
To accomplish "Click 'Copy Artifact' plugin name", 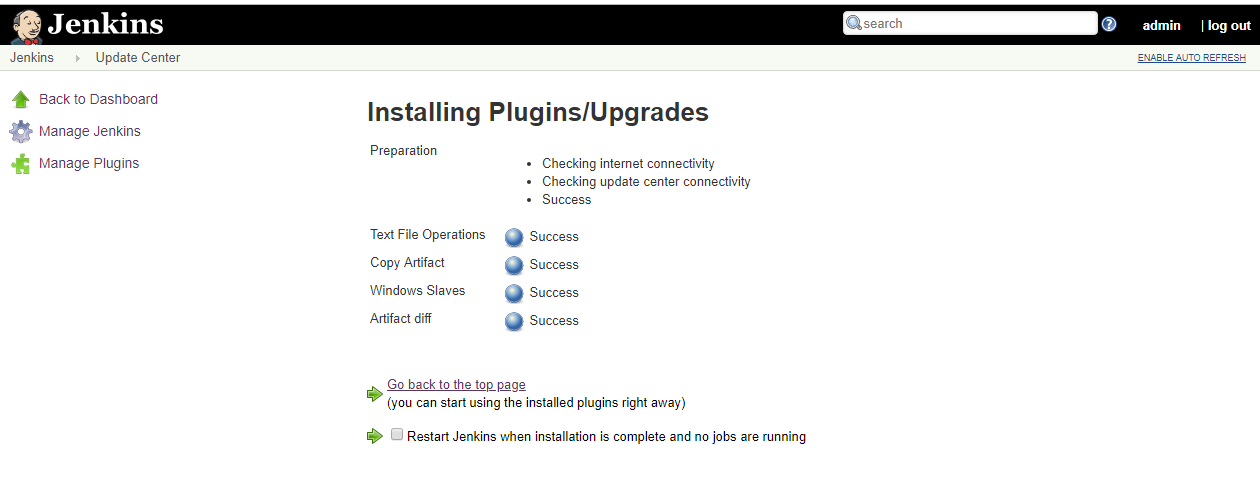I will coord(407,263).
